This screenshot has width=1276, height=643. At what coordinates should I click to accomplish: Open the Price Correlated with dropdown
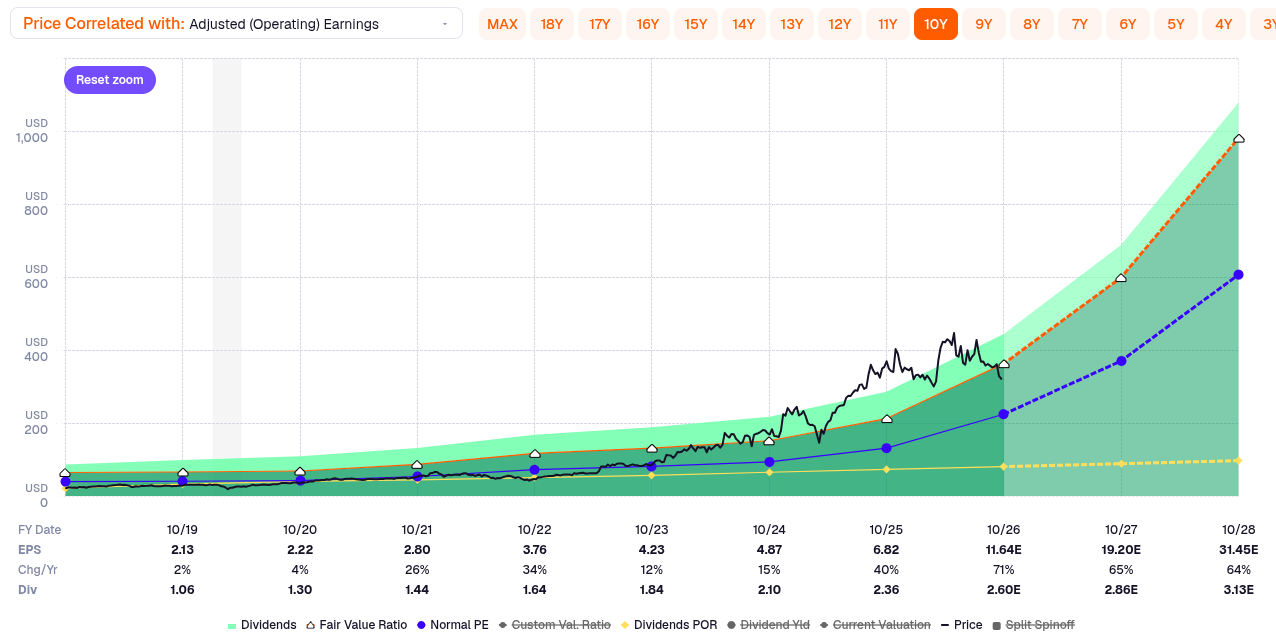click(236, 24)
